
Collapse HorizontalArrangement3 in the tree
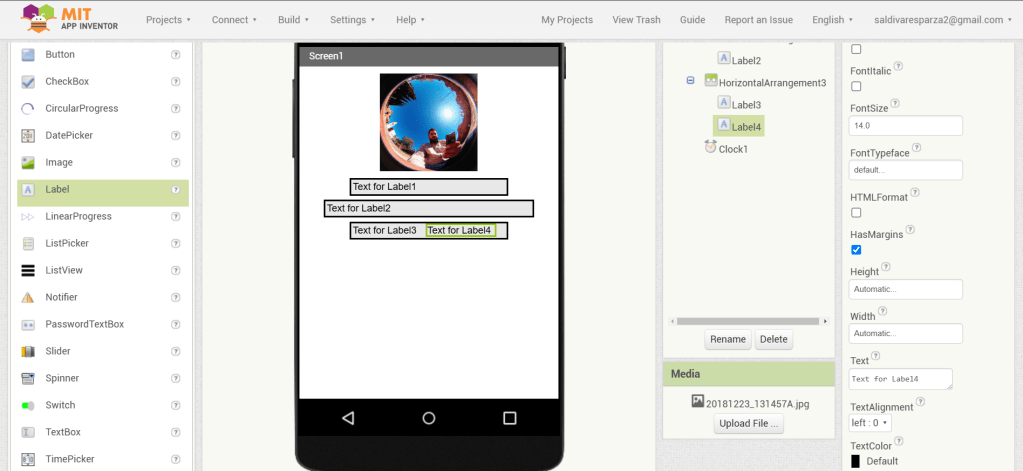[x=690, y=81]
